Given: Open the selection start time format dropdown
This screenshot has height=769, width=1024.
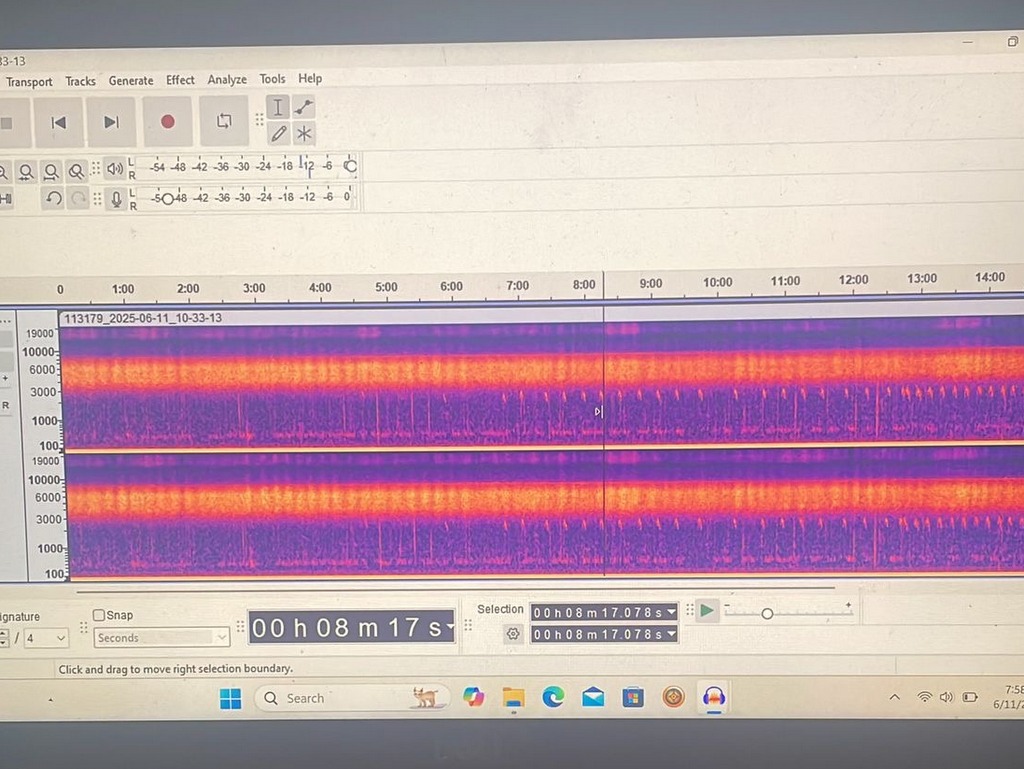Looking at the screenshot, I should click(x=671, y=612).
